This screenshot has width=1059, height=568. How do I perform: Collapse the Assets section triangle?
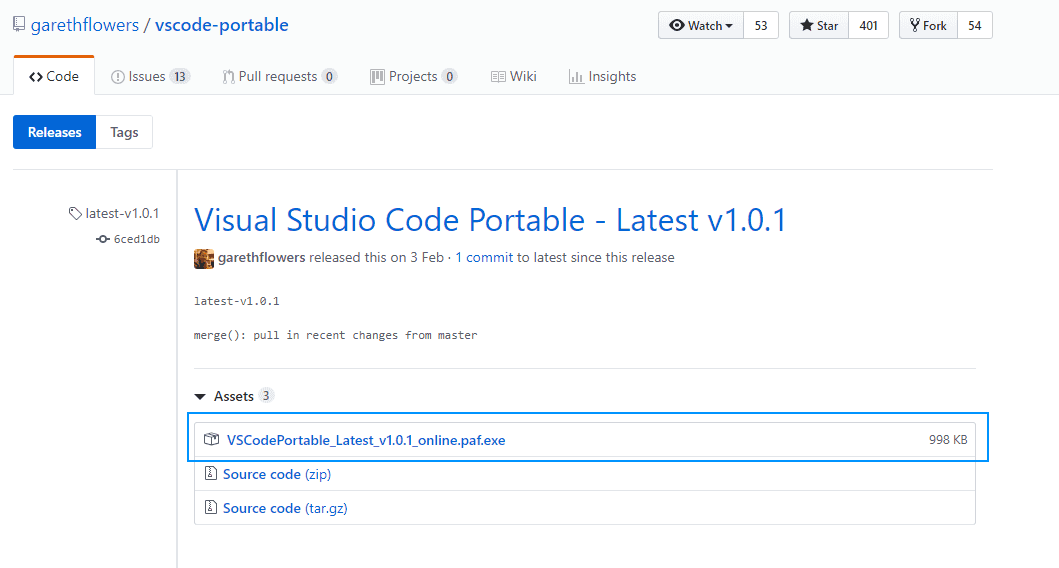pyautogui.click(x=200, y=396)
